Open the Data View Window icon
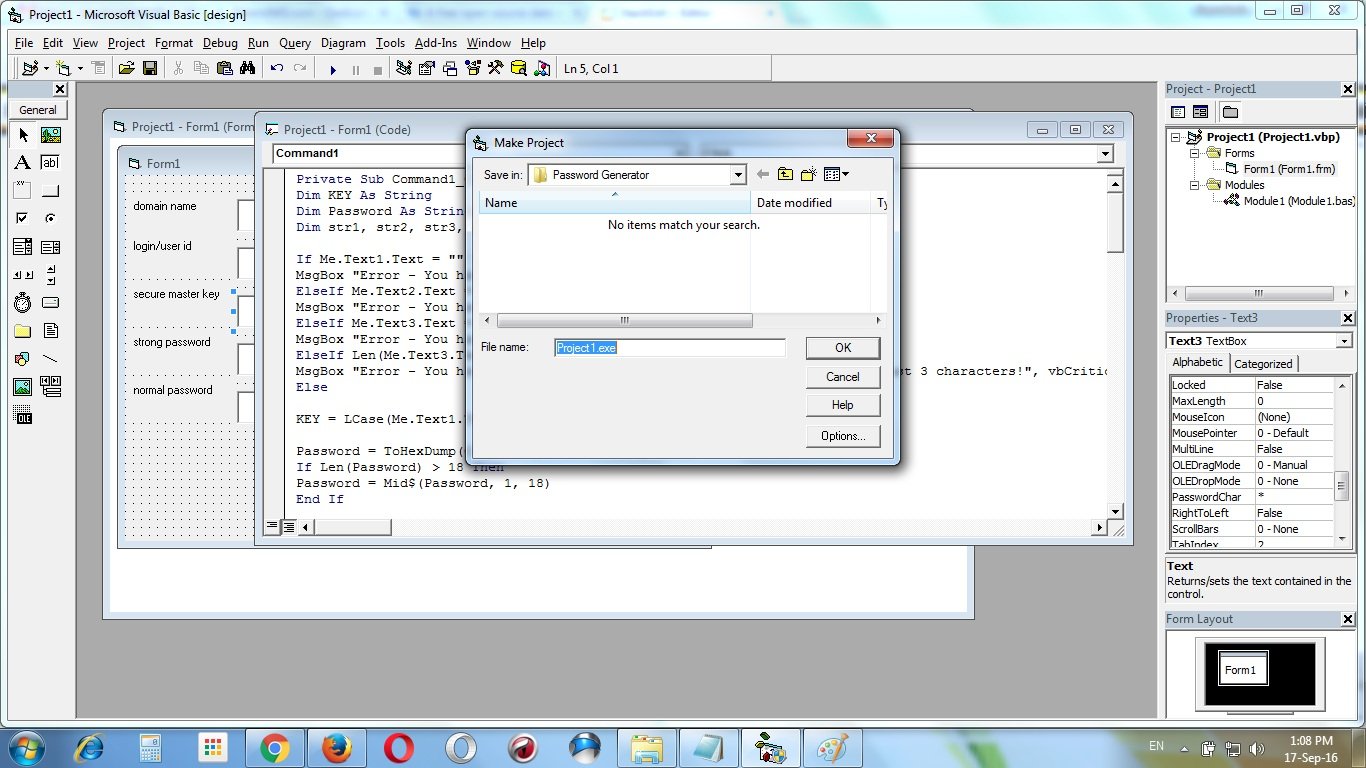 point(518,68)
